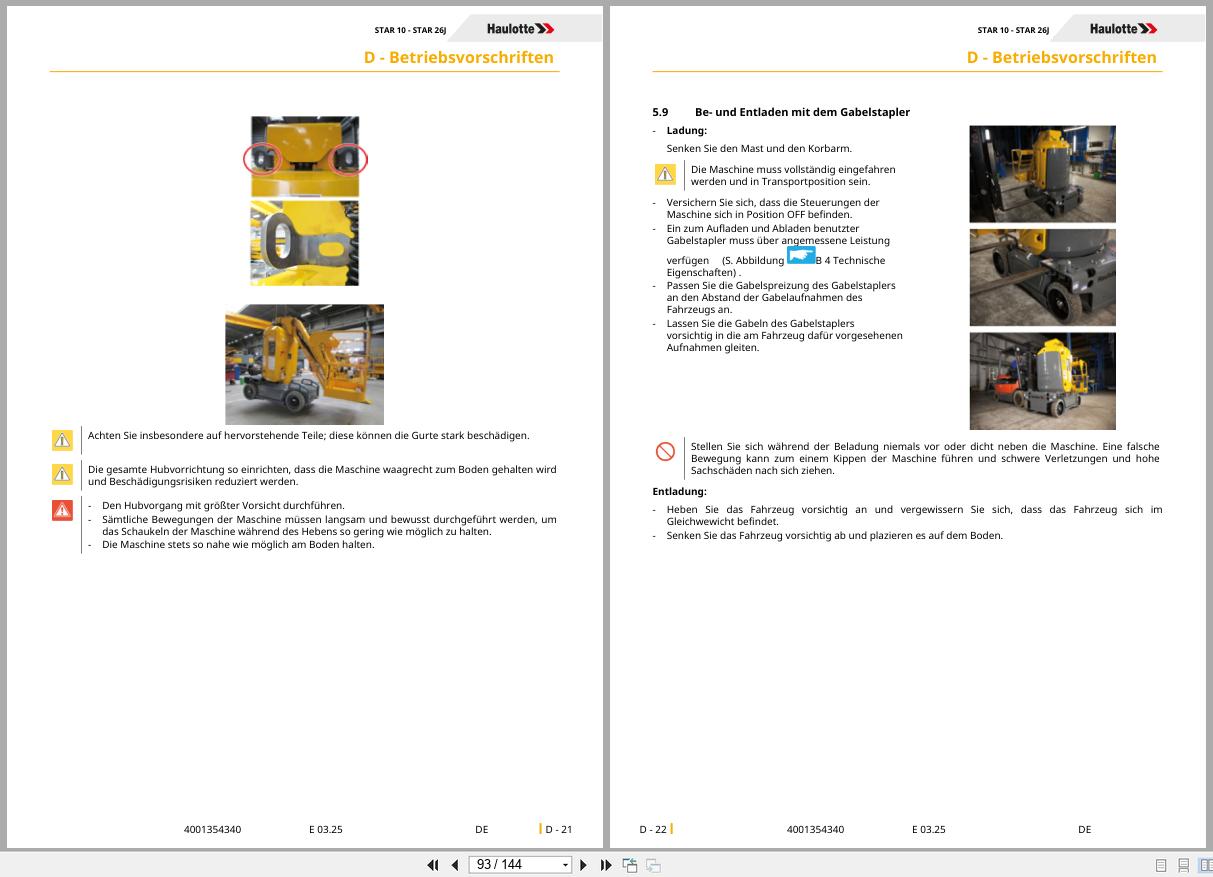Click the go to previous view icon
This screenshot has height=877, width=1213.
(x=630, y=865)
